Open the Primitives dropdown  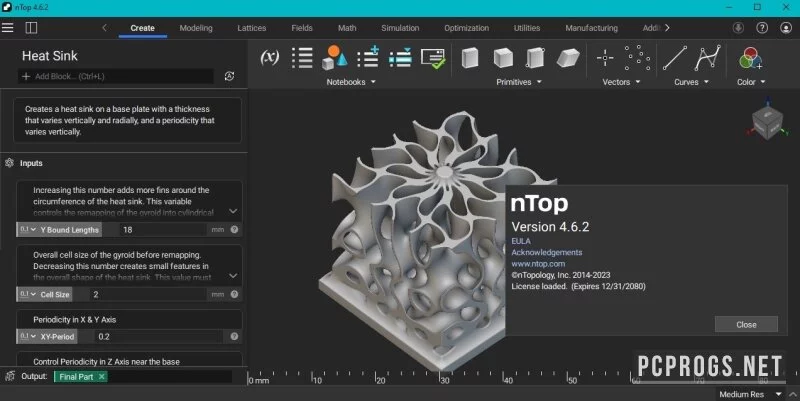point(519,82)
